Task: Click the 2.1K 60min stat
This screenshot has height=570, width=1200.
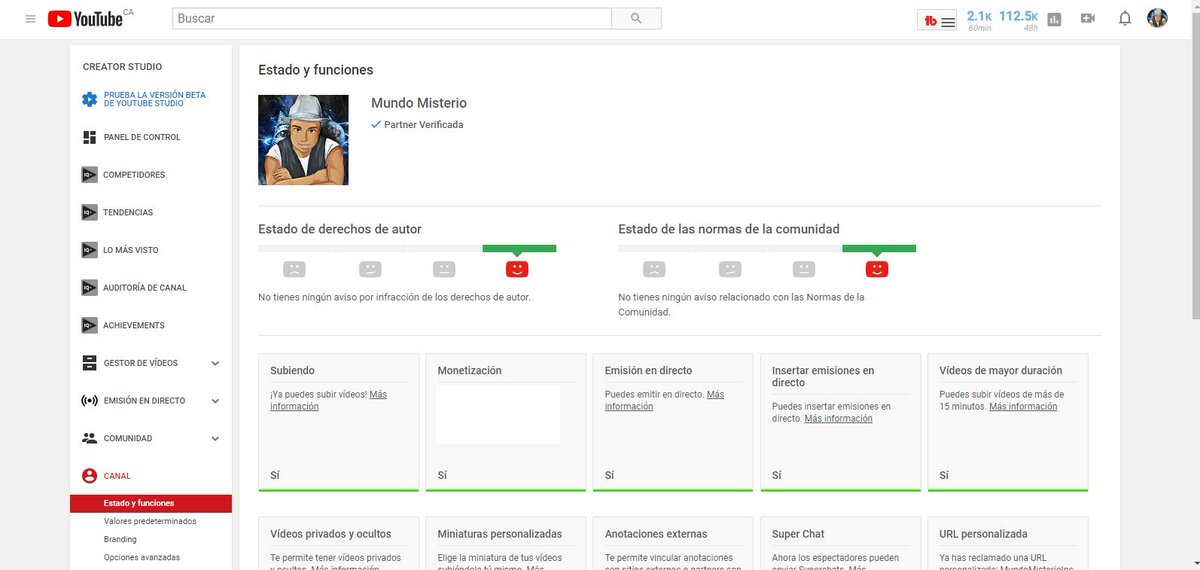Action: pos(980,20)
